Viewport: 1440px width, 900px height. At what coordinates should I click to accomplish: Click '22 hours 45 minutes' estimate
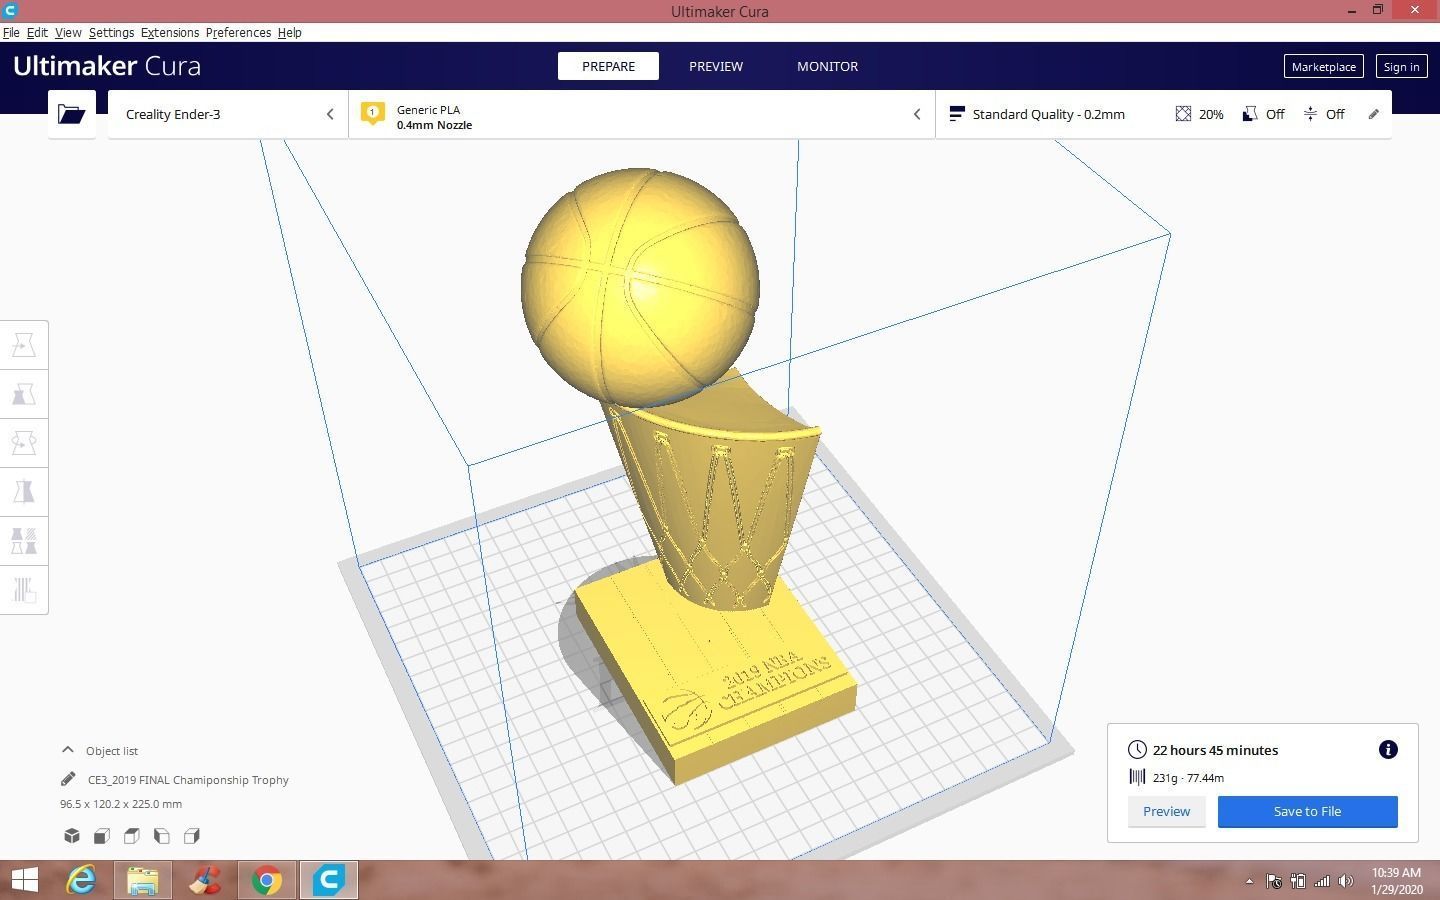pos(1215,750)
